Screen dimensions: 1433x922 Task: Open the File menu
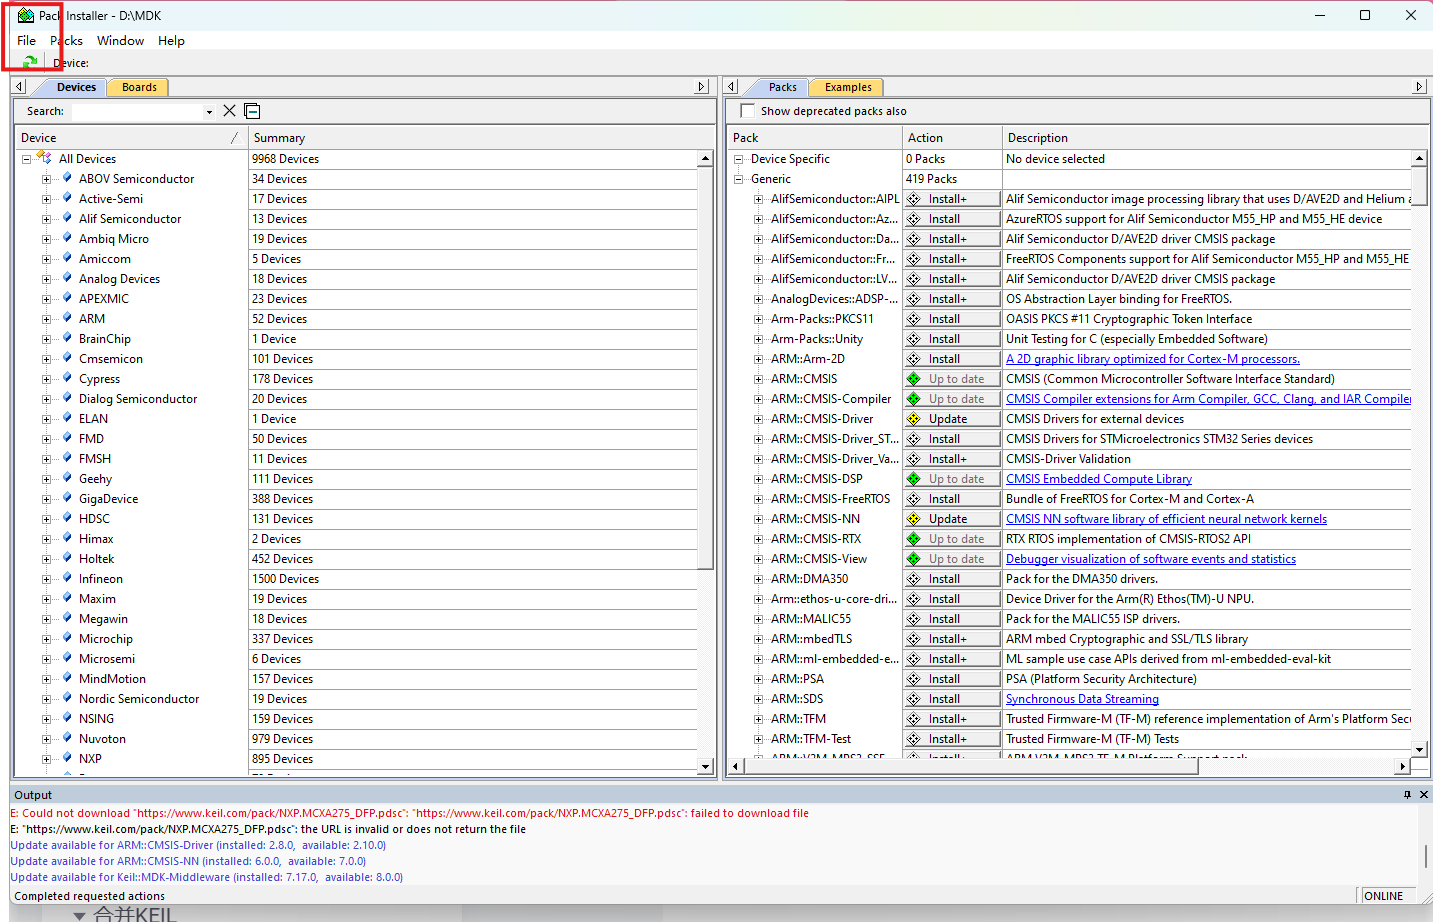[26, 41]
